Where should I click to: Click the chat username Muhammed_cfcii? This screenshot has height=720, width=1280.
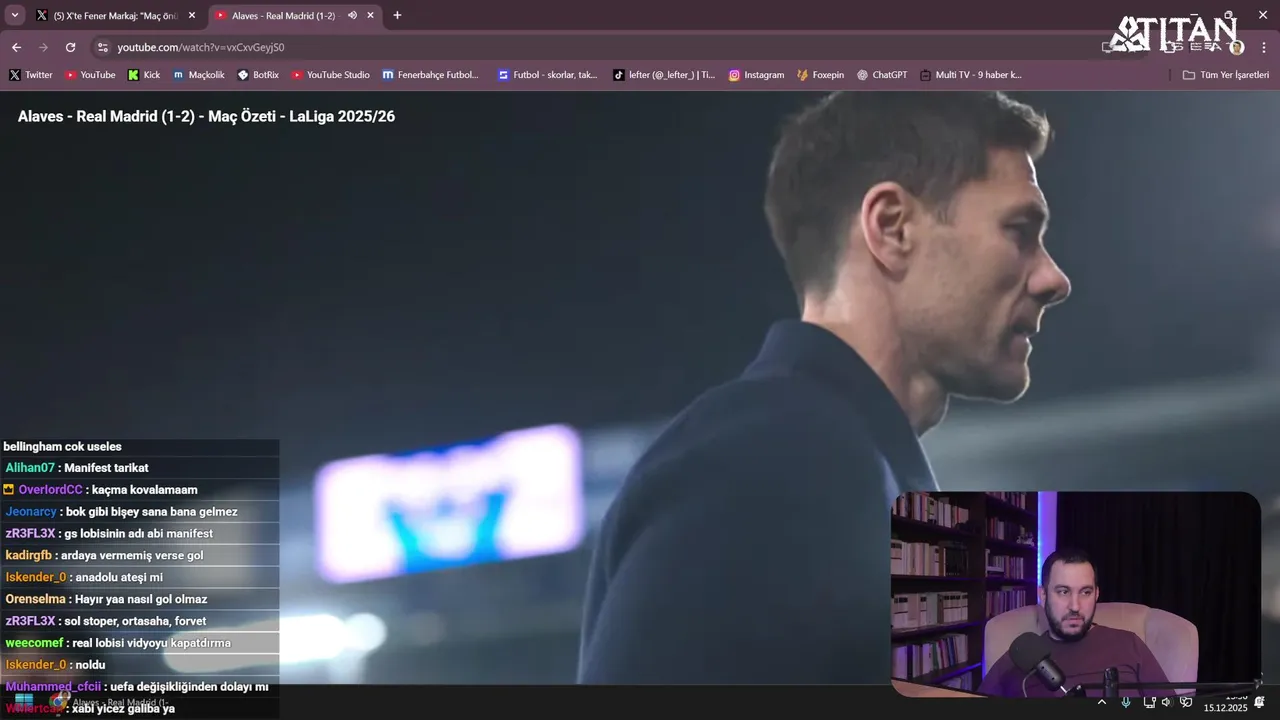pos(53,687)
